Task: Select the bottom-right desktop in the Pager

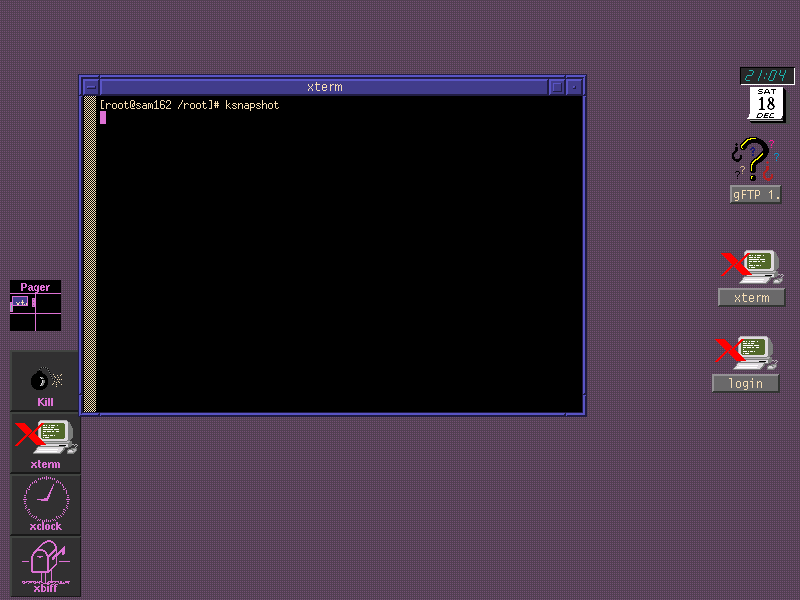Action: pyautogui.click(x=48, y=322)
